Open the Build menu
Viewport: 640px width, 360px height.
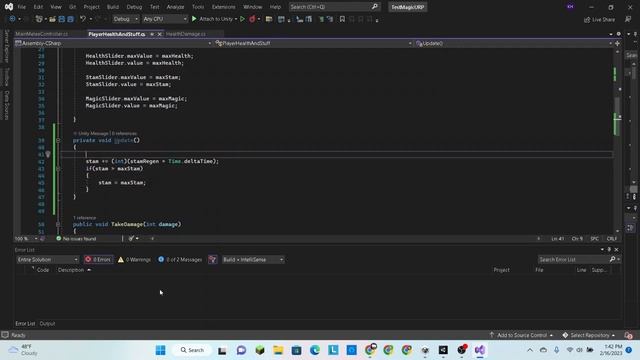coord(113,7)
